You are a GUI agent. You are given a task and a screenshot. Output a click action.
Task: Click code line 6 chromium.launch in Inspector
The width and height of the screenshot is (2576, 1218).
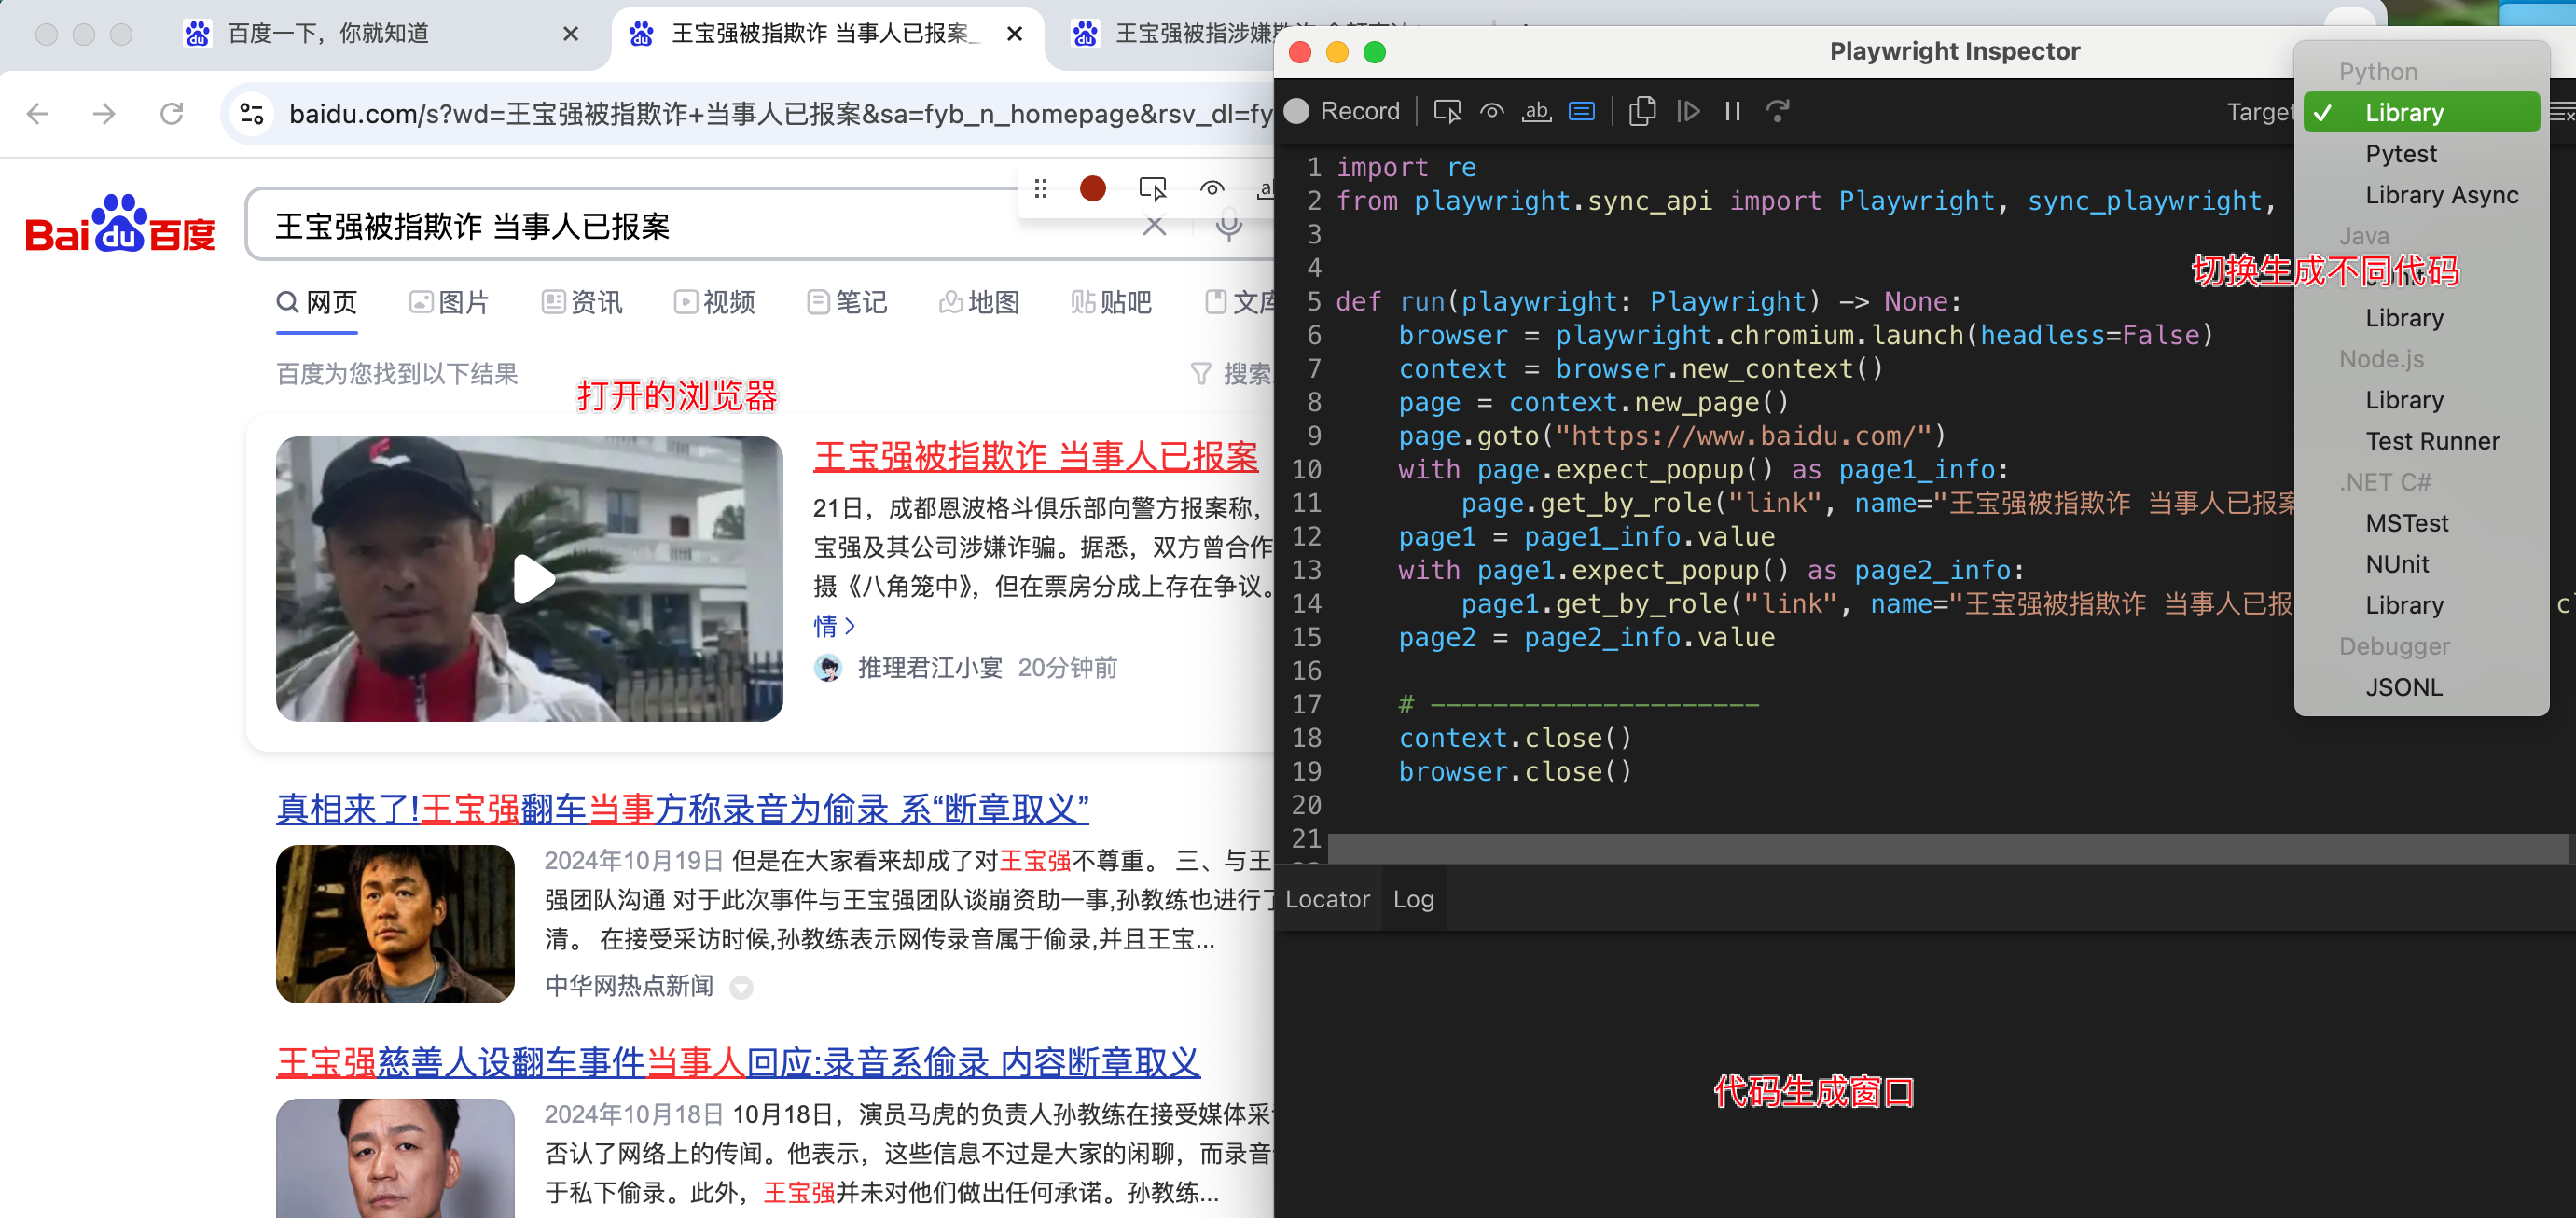point(1806,335)
